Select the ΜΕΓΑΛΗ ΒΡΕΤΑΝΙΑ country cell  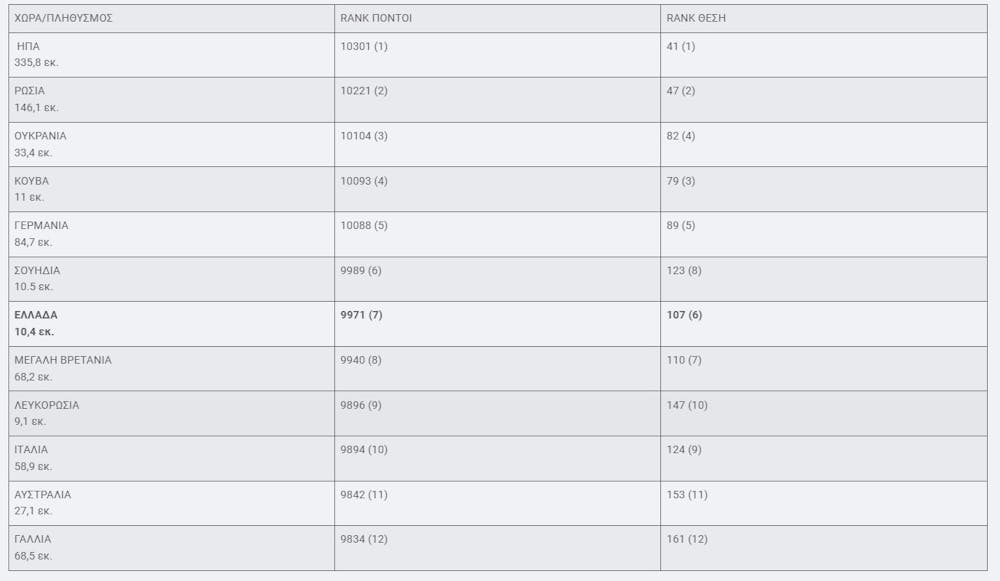point(63,360)
